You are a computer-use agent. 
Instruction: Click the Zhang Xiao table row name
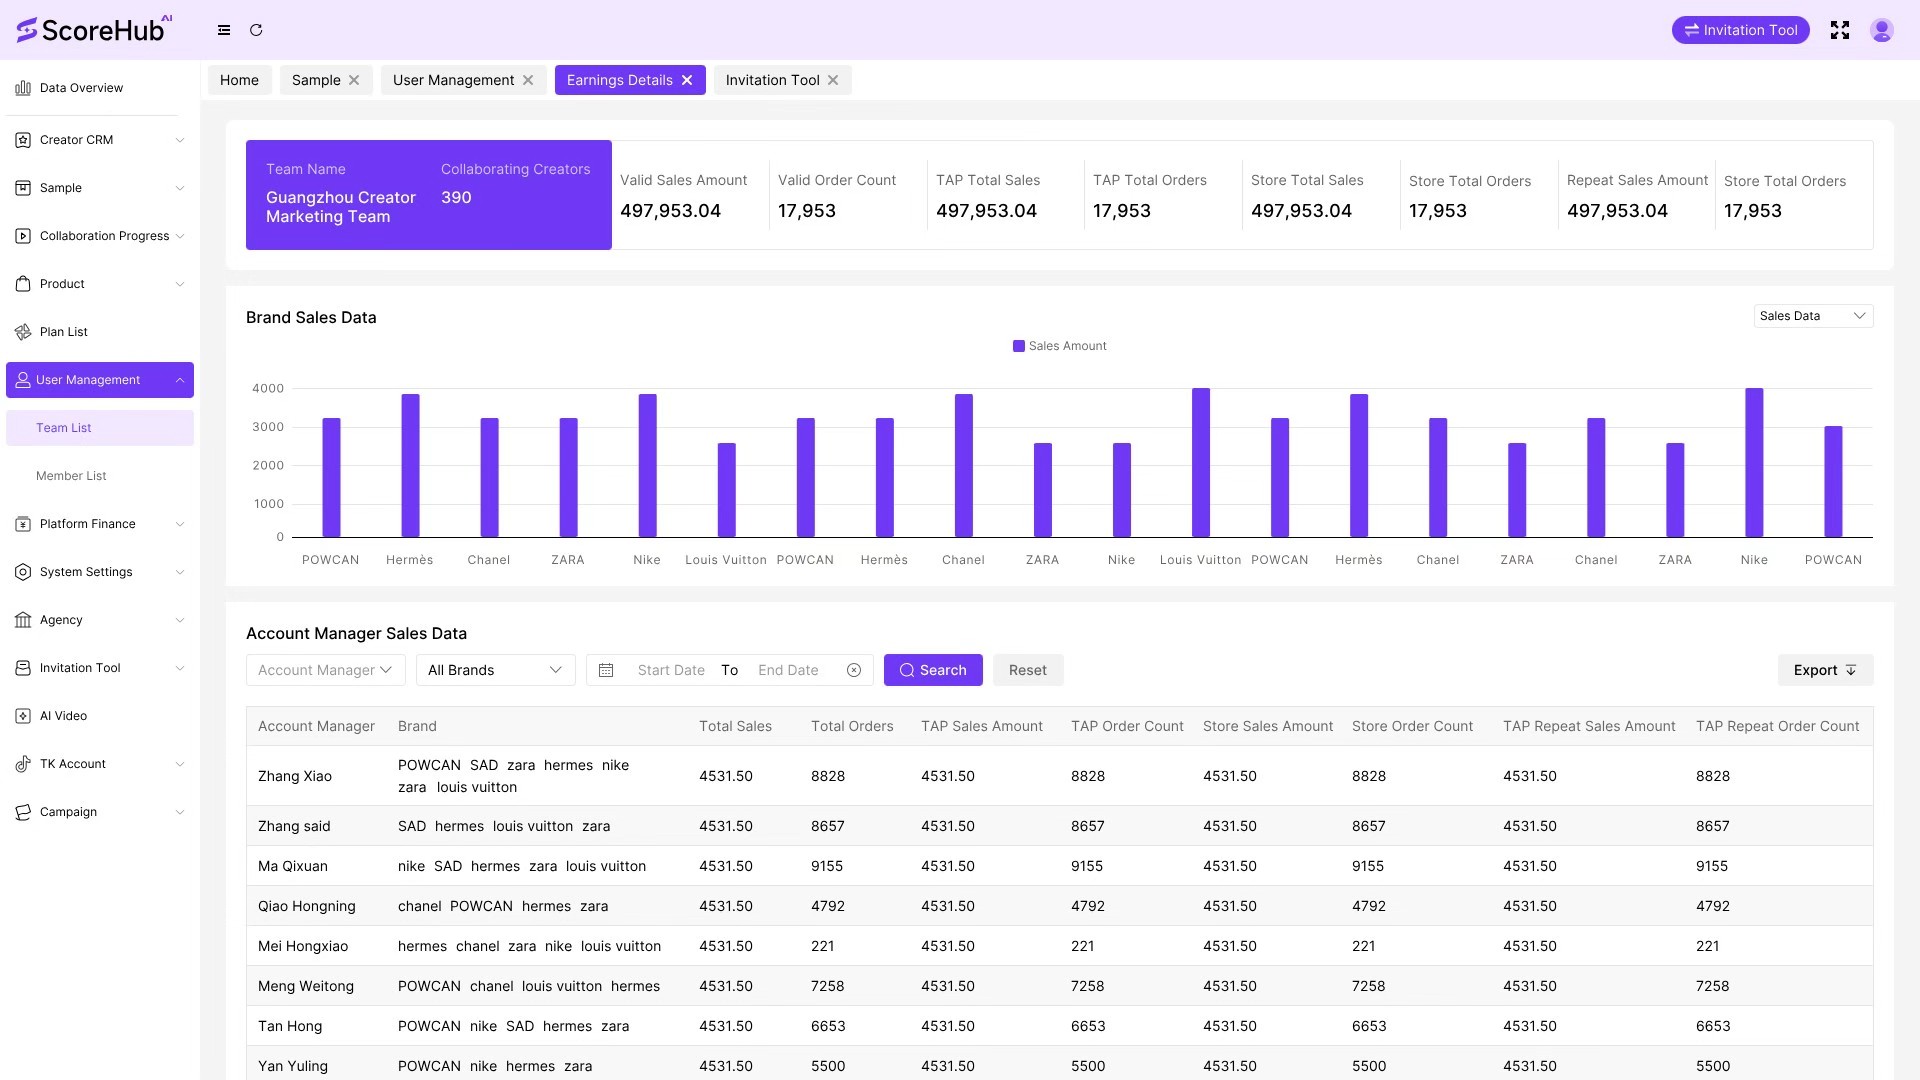point(295,776)
